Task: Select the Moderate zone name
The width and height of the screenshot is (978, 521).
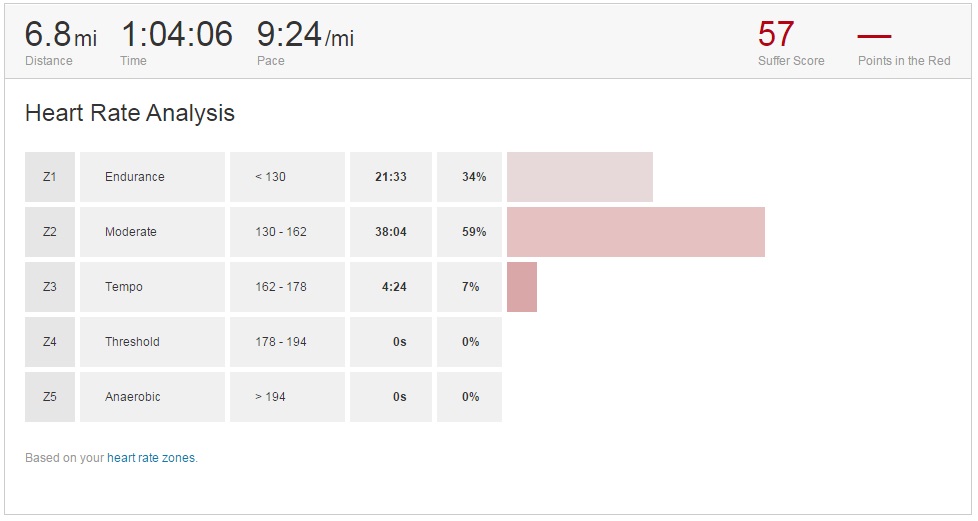Action: pos(131,232)
